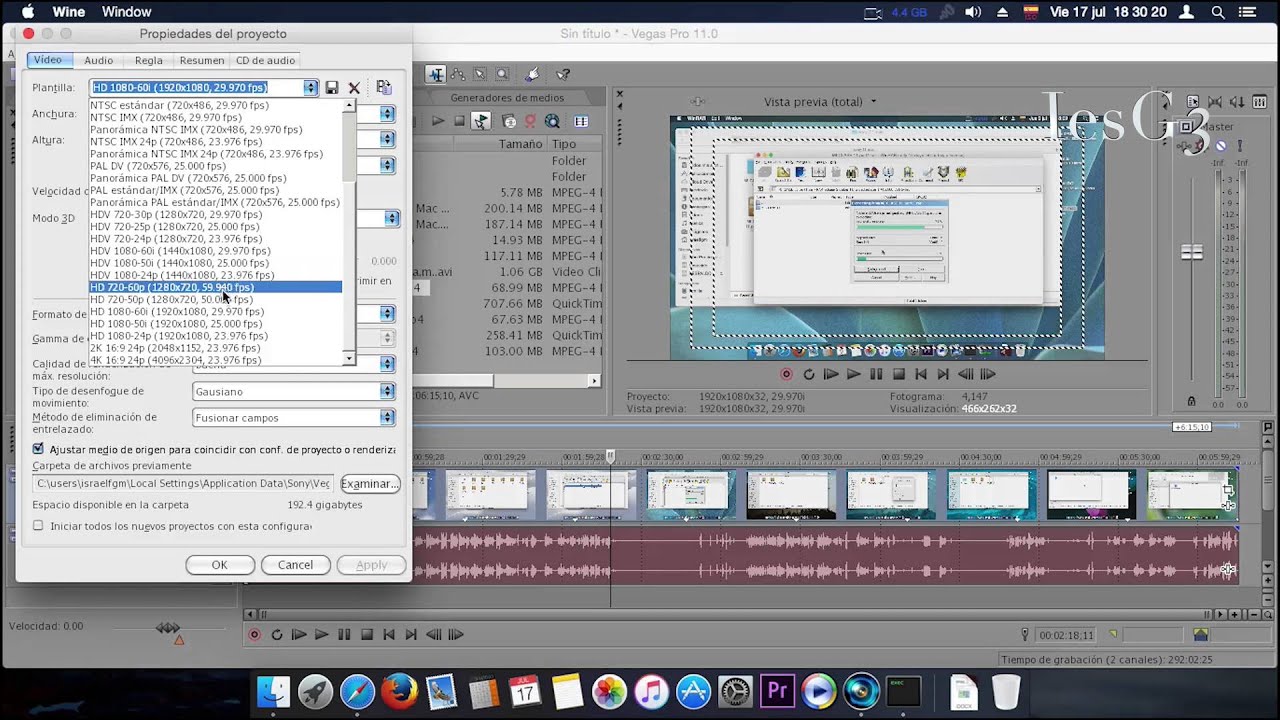The image size is (1280, 720).
Task: Toggle loop playback under video preview
Action: tap(808, 374)
